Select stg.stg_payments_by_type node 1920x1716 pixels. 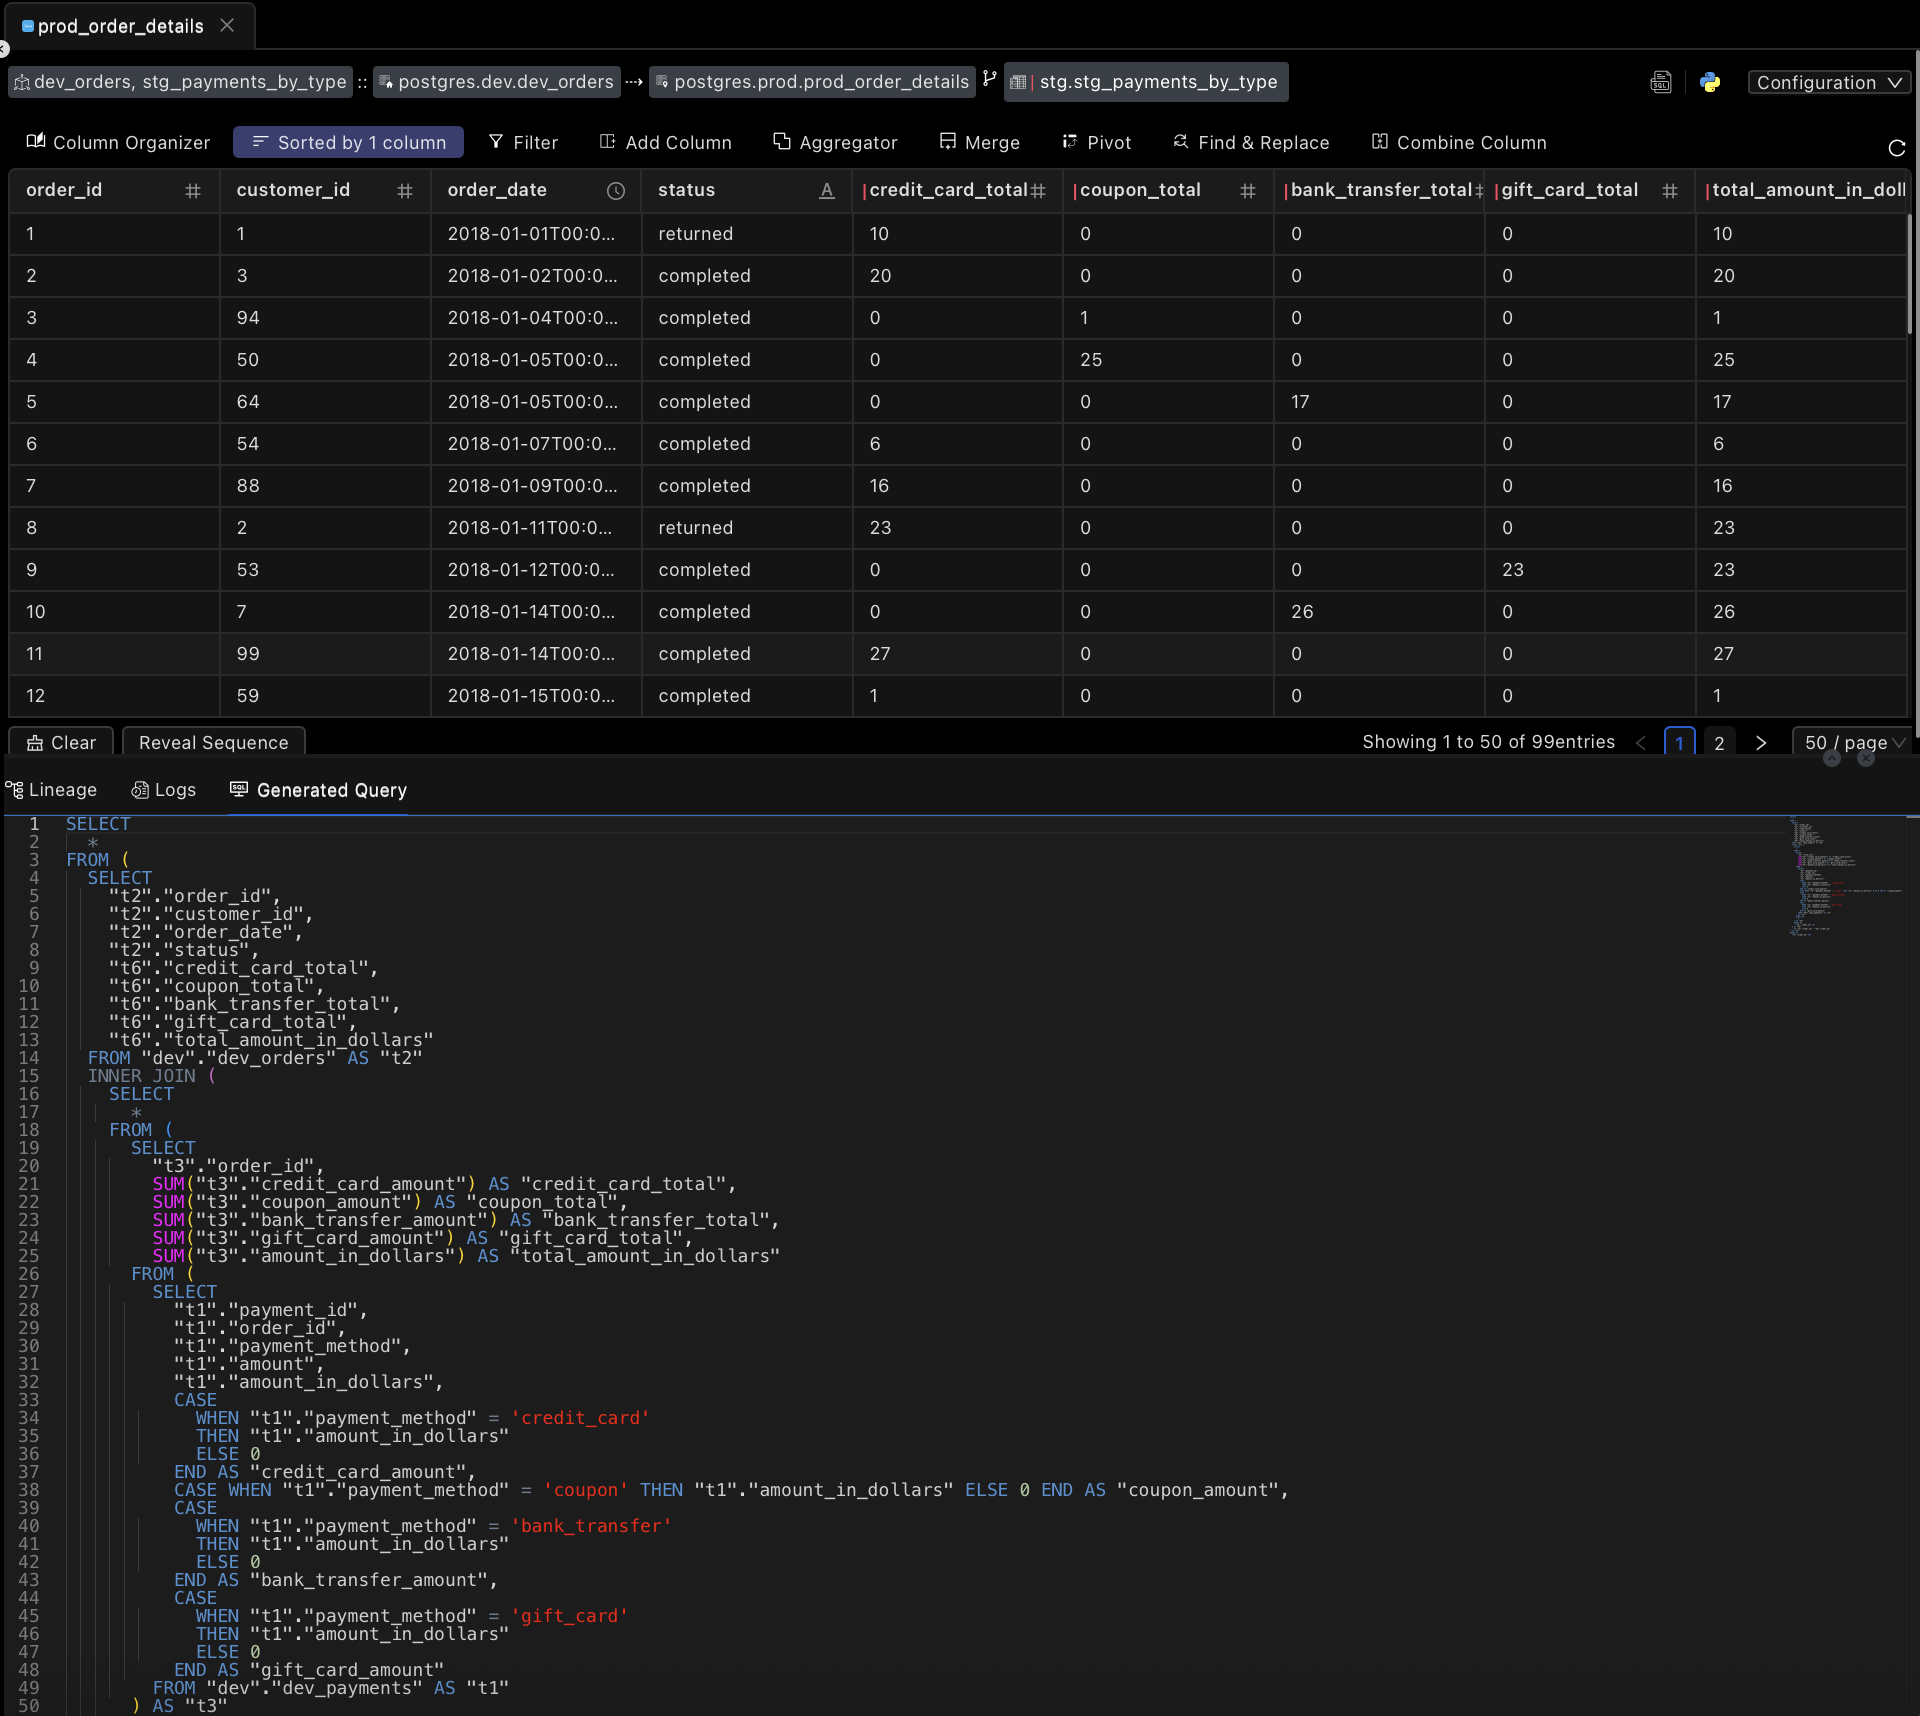click(x=1146, y=82)
